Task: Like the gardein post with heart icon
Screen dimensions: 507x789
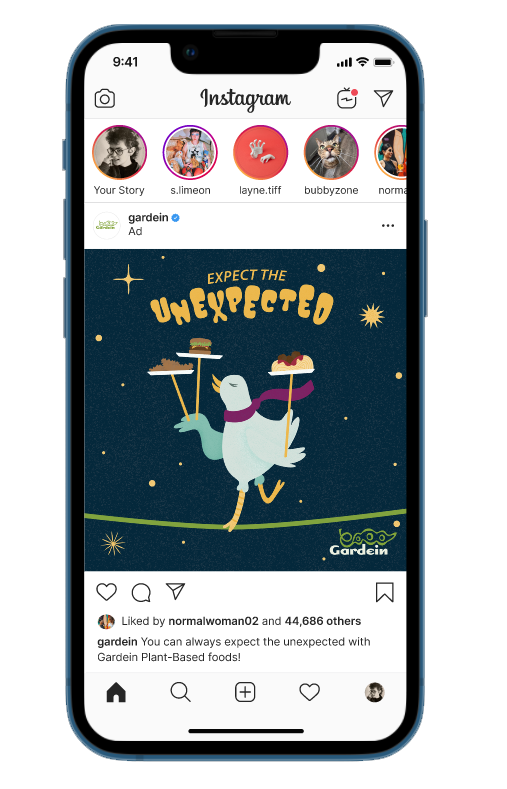Action: click(x=107, y=592)
